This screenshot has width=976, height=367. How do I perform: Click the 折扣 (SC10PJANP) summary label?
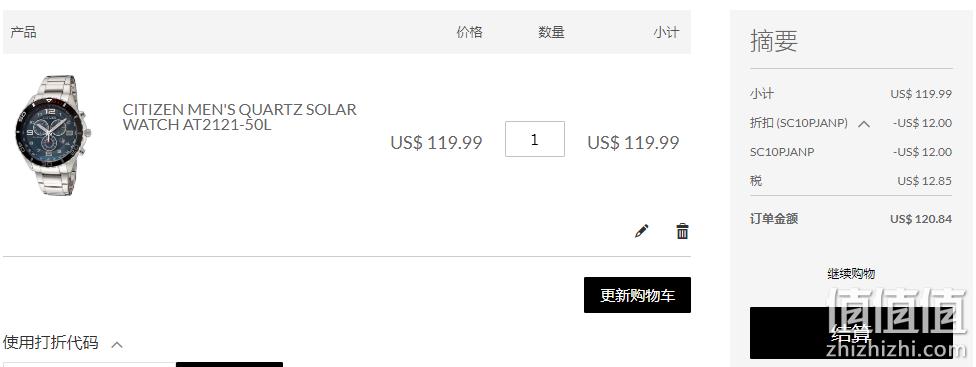click(799, 123)
